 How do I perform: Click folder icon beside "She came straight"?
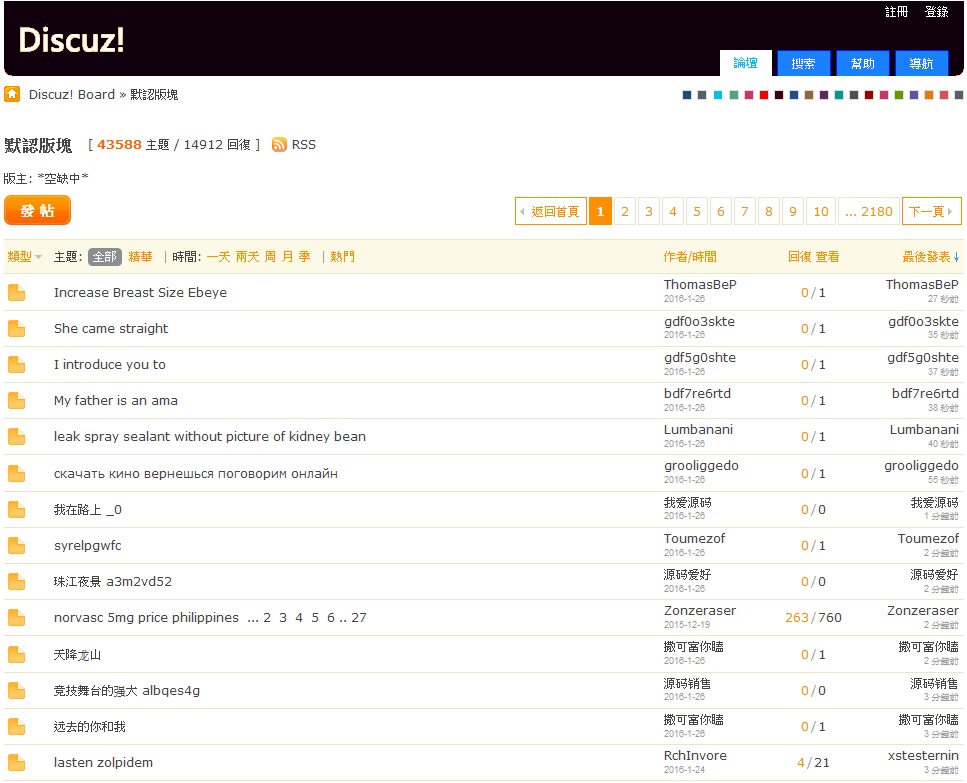pyautogui.click(x=17, y=329)
